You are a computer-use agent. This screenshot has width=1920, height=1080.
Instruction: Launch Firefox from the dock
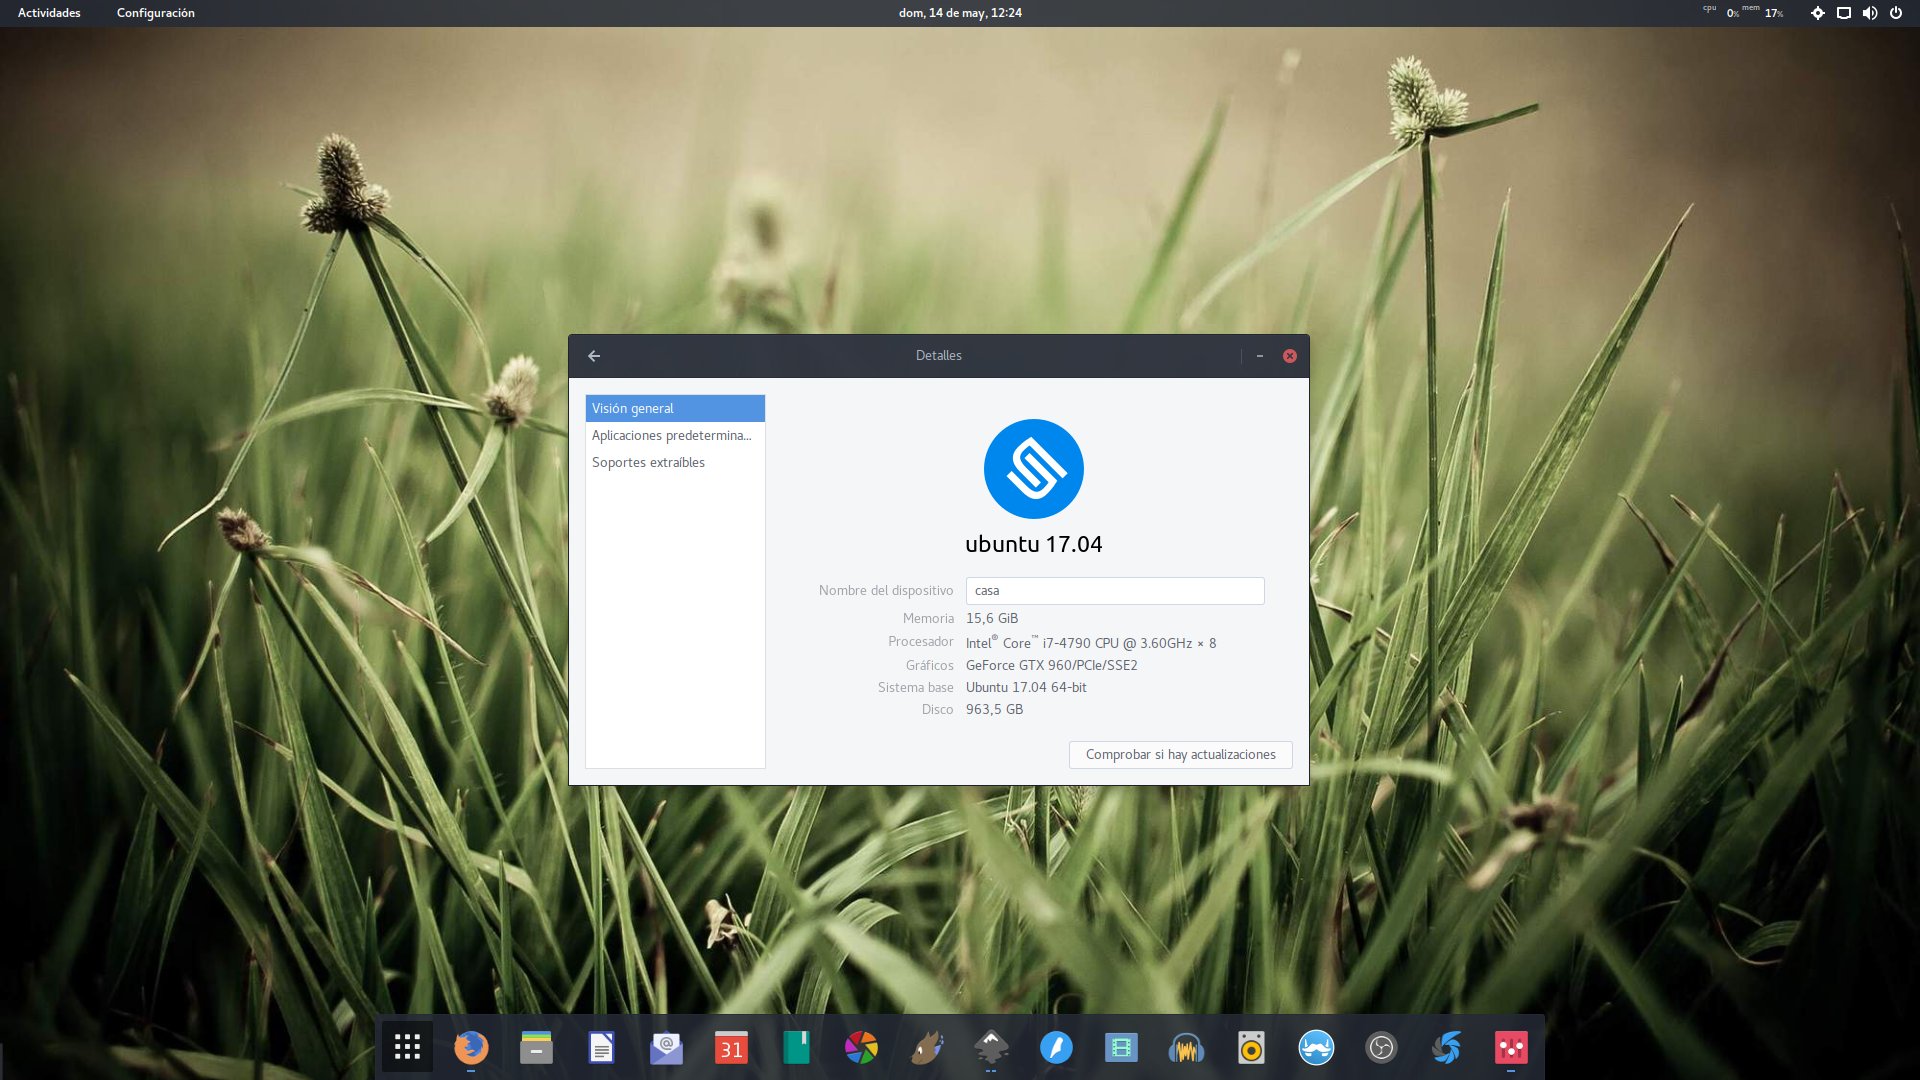click(471, 1047)
